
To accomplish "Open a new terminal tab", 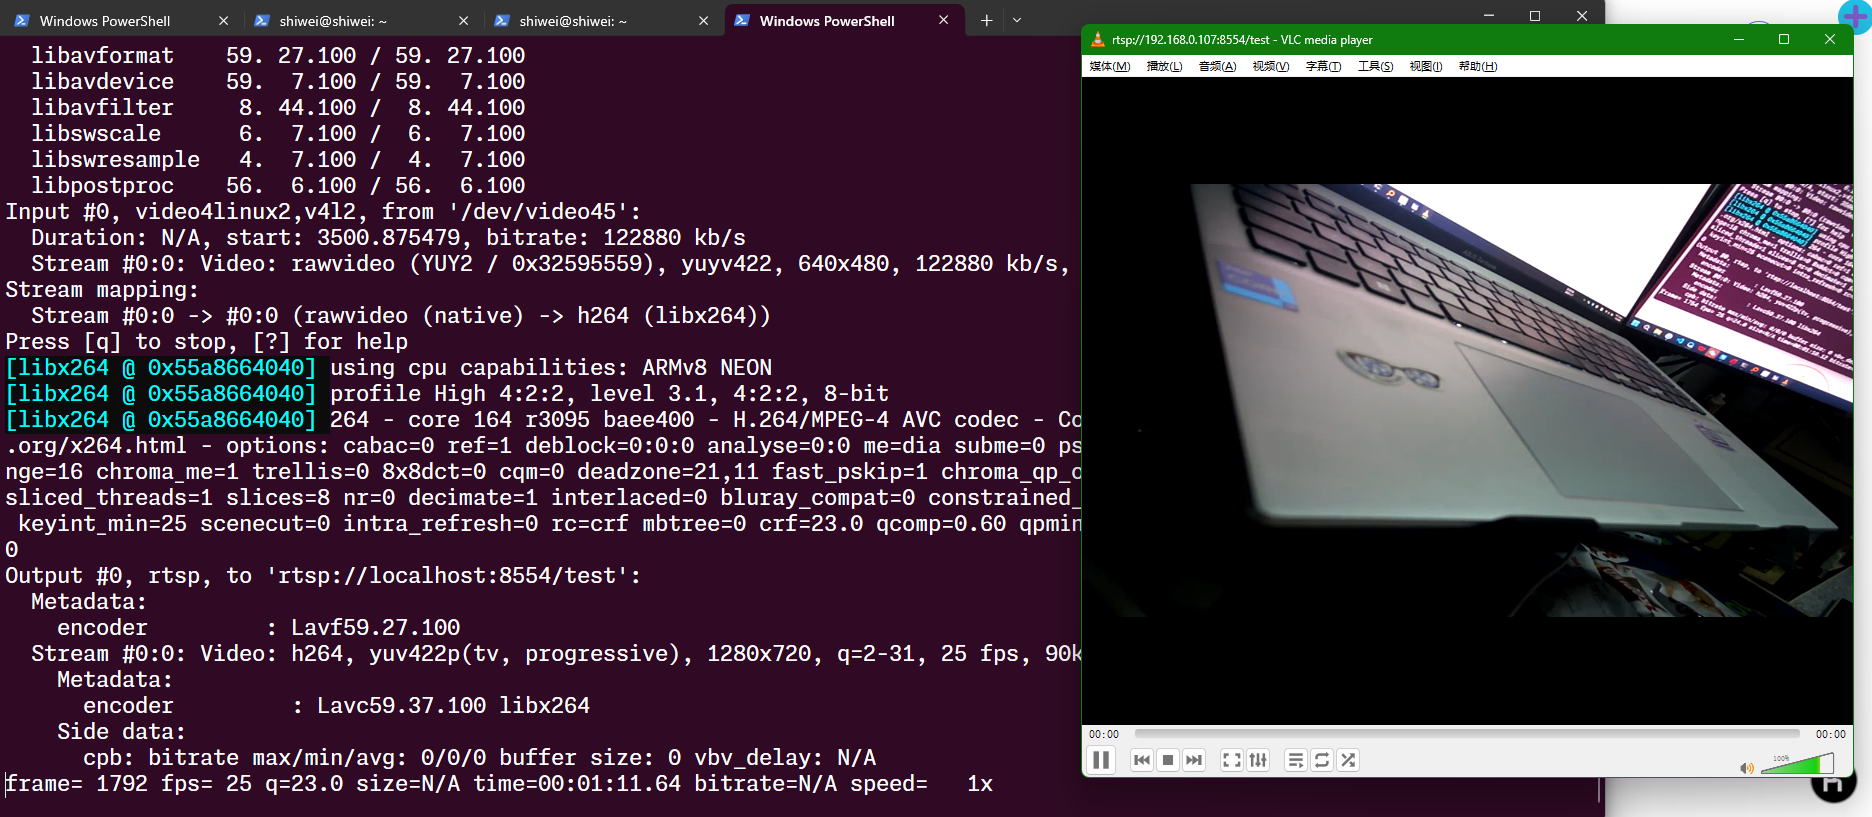I will [986, 20].
